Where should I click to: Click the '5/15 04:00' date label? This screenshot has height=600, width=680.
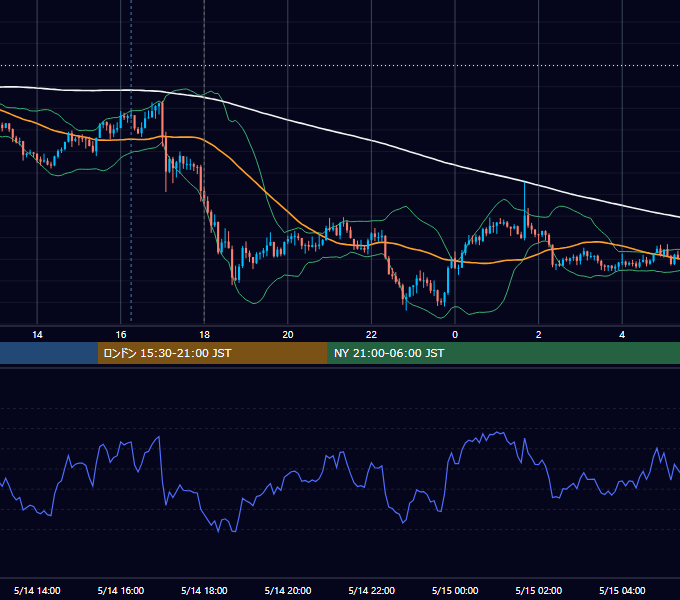coord(622,590)
